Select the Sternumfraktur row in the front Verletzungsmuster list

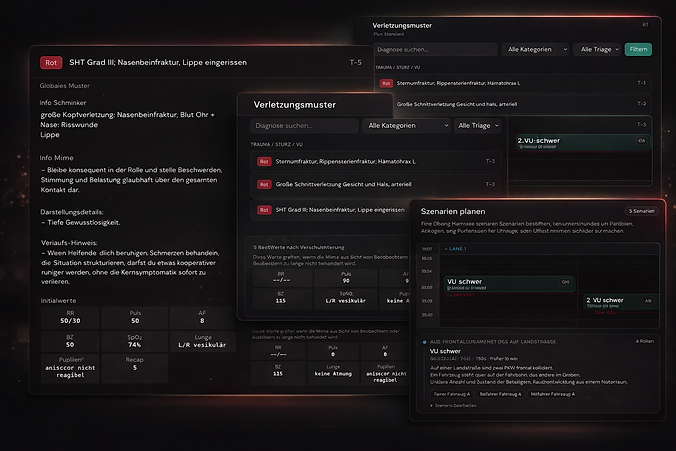coord(376,161)
